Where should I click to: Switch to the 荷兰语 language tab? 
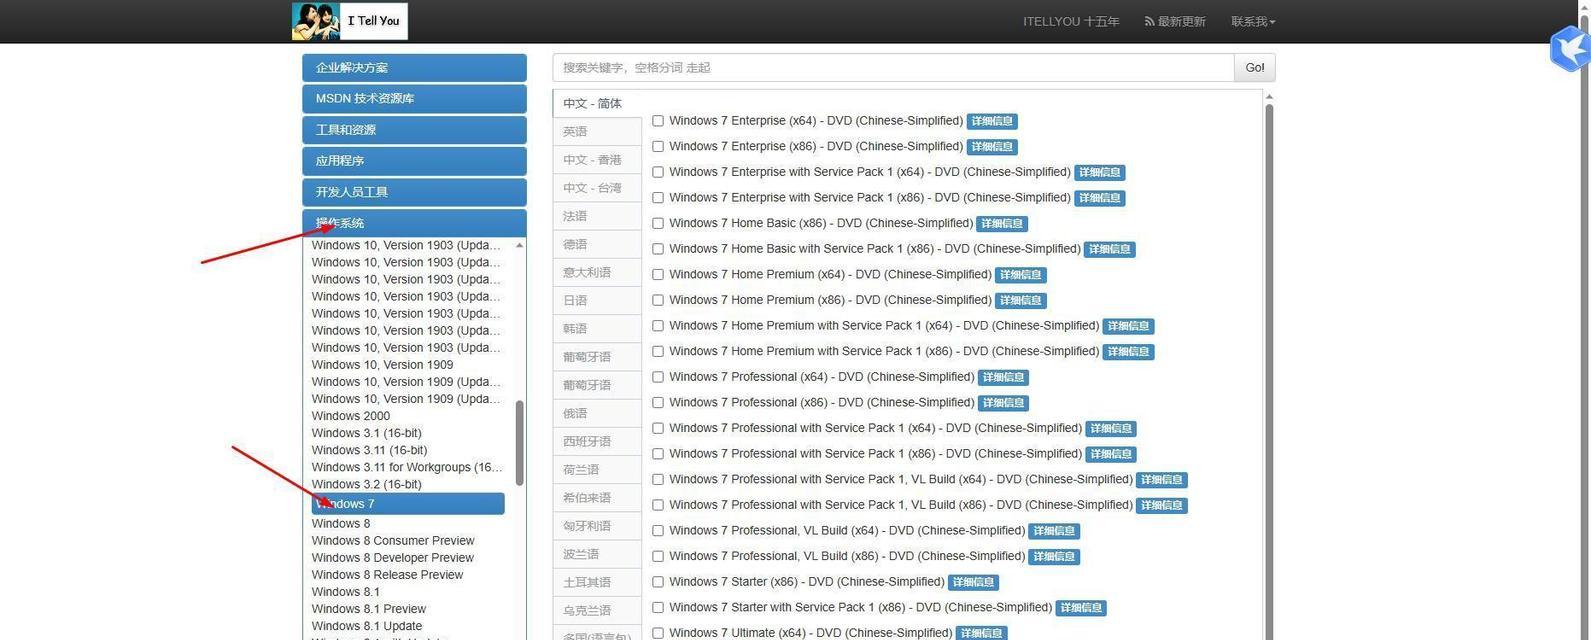point(597,469)
